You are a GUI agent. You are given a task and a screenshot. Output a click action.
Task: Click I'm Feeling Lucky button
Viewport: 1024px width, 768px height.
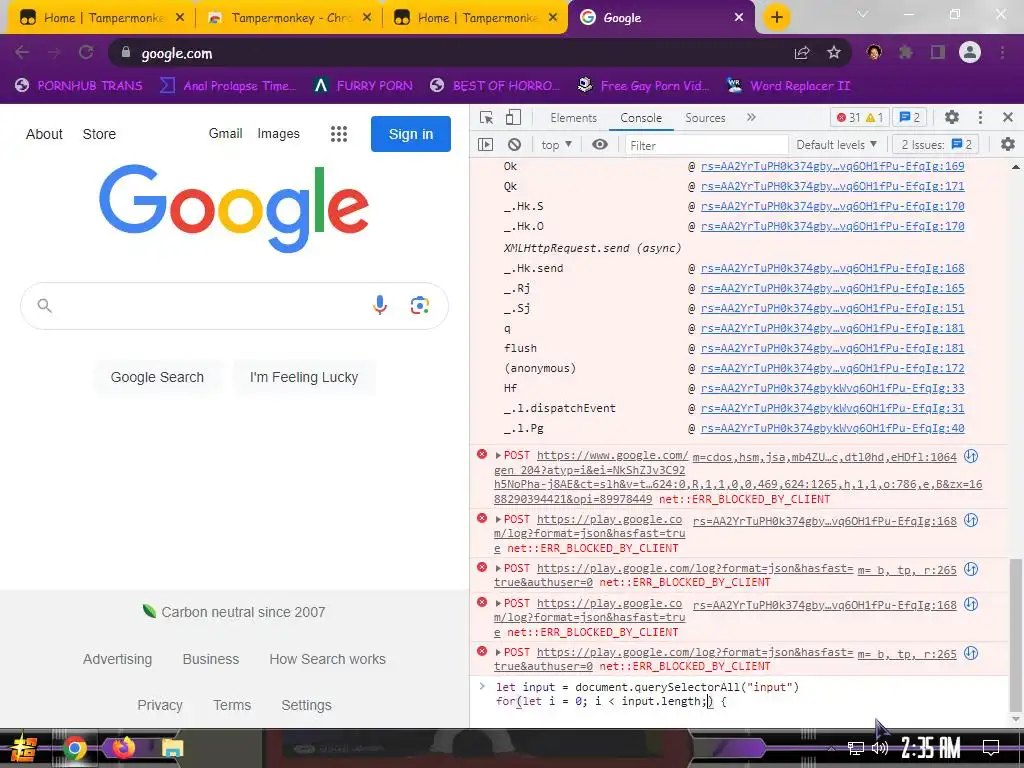coord(304,377)
